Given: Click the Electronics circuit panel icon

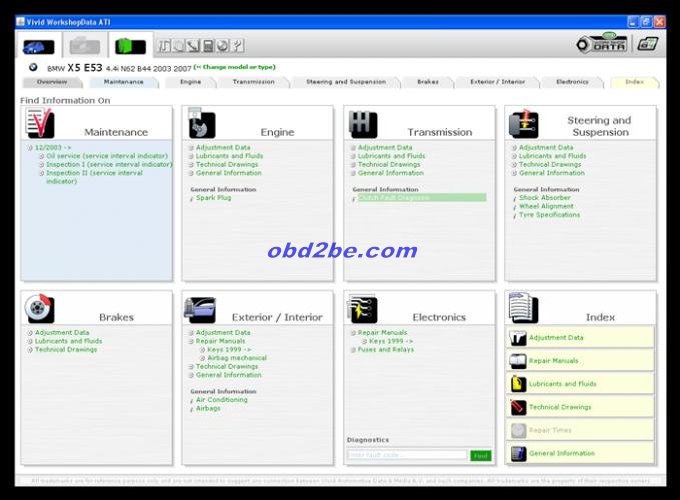Looking at the screenshot, I should click(x=362, y=309).
